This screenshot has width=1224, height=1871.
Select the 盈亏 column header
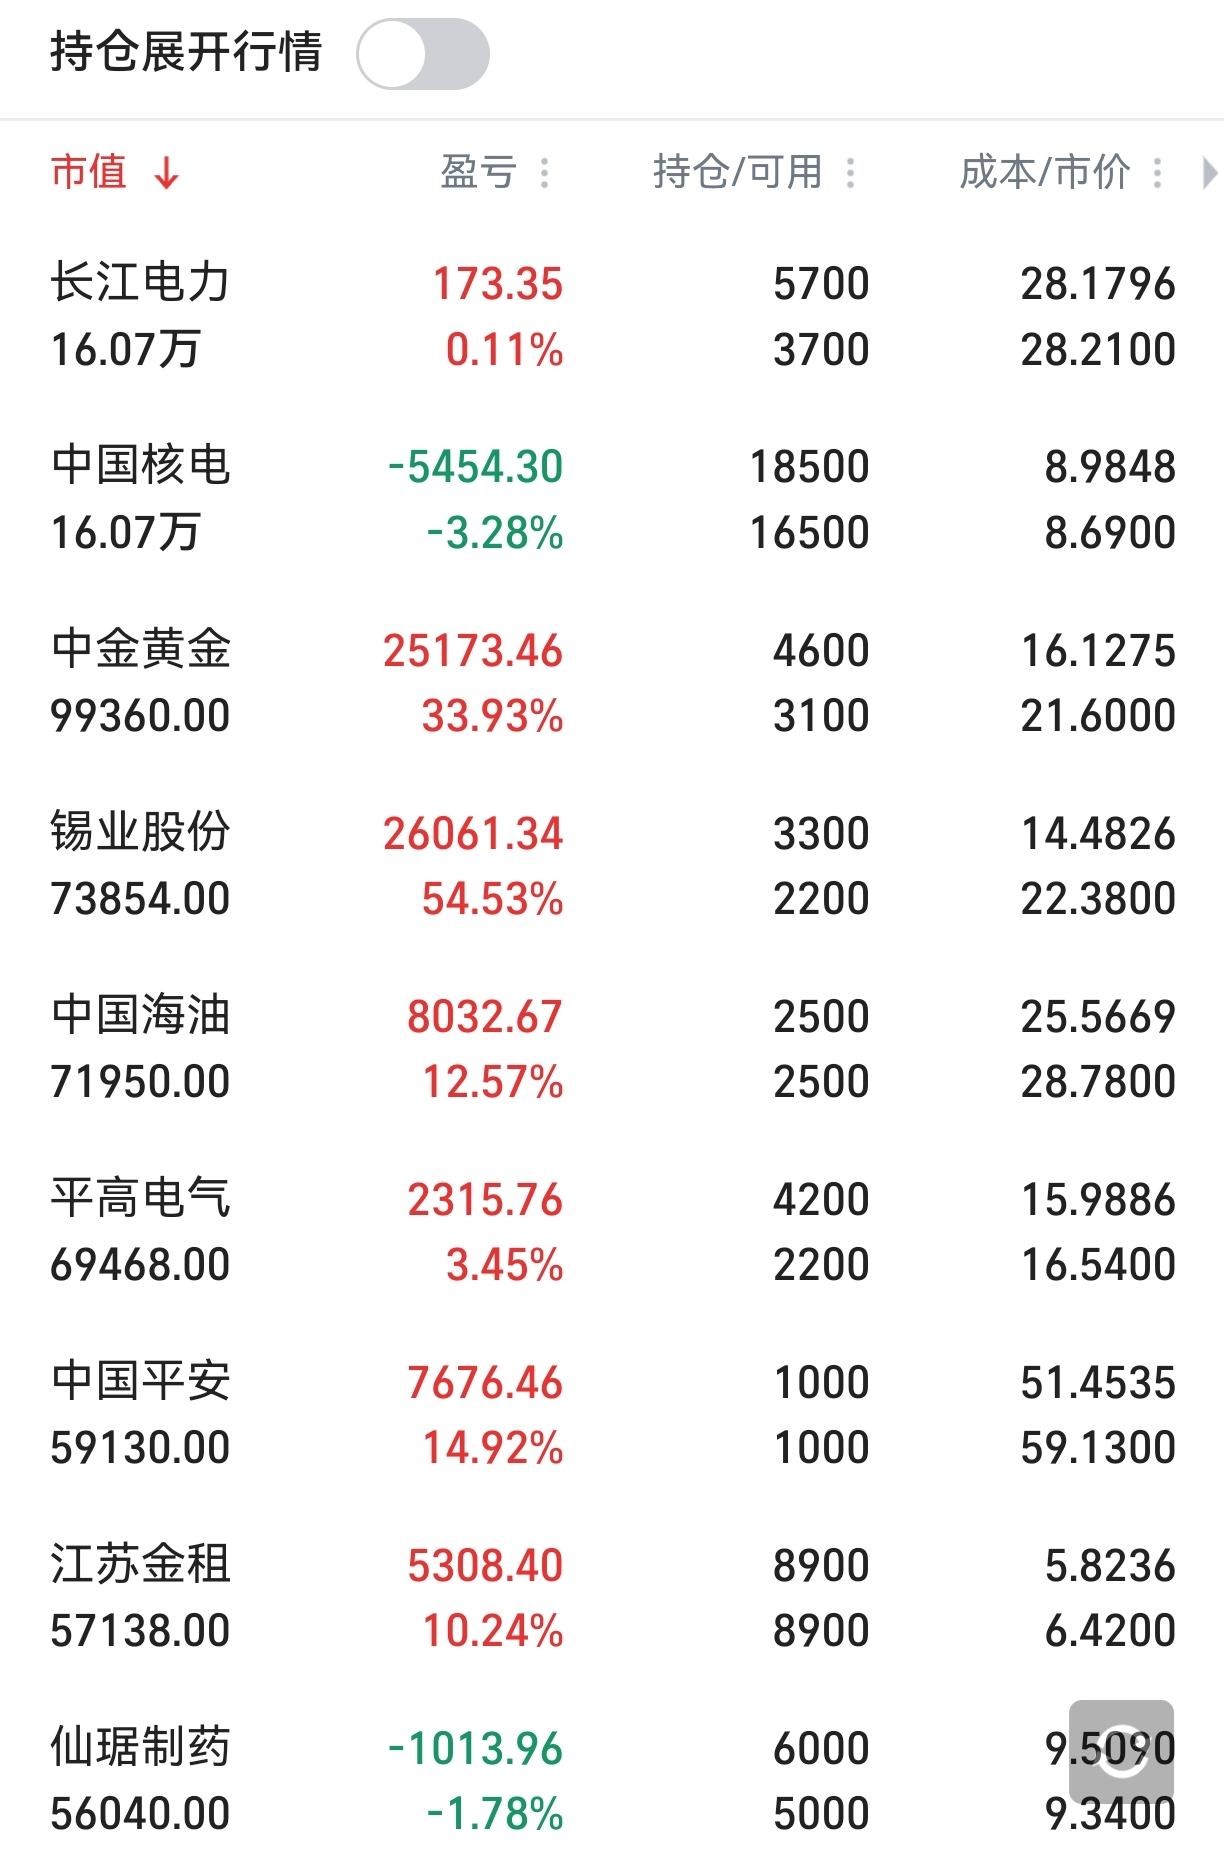coord(478,173)
